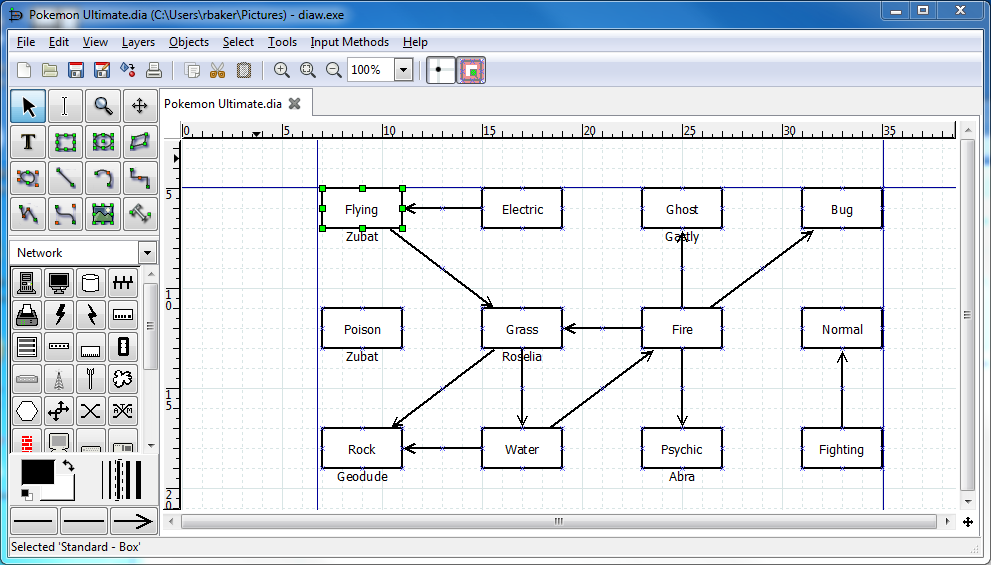991x565 pixels.
Task: Open the Tools menu
Action: (x=282, y=42)
